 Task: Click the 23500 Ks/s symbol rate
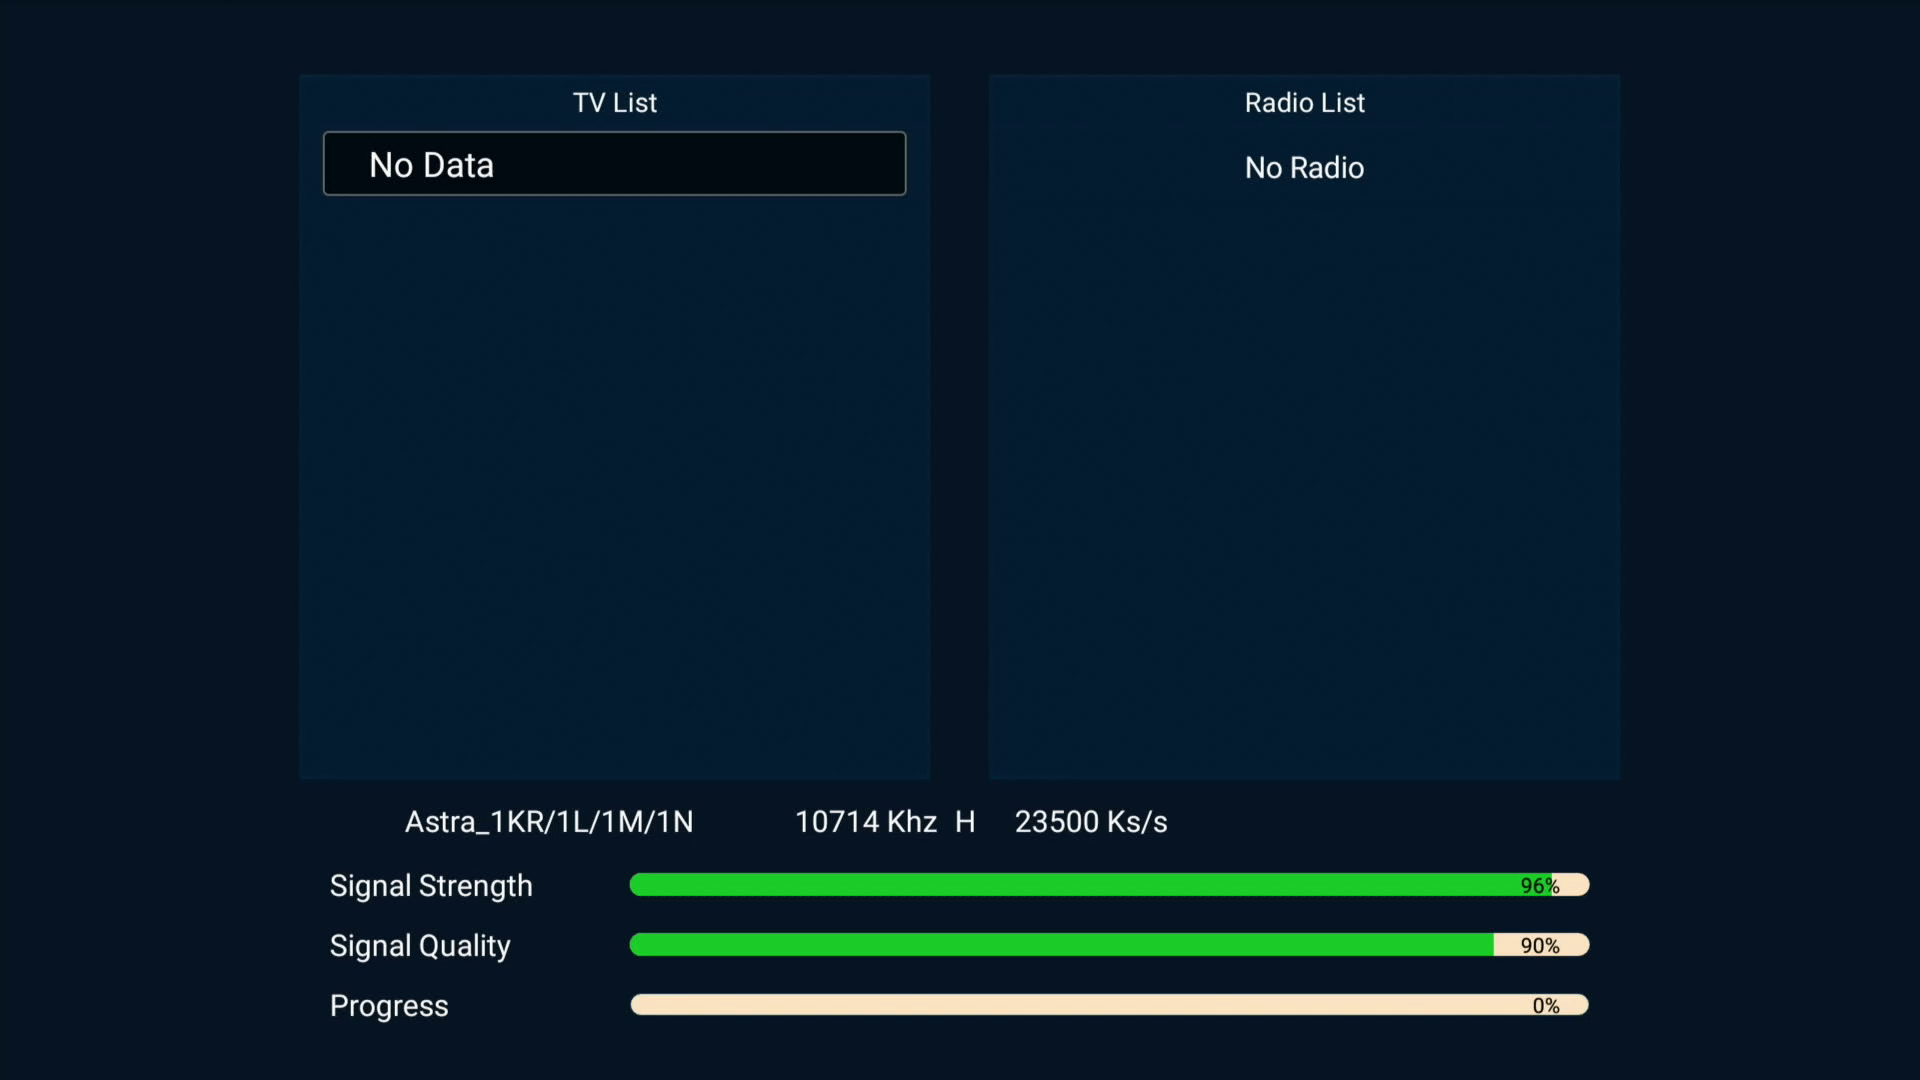pyautogui.click(x=1090, y=822)
